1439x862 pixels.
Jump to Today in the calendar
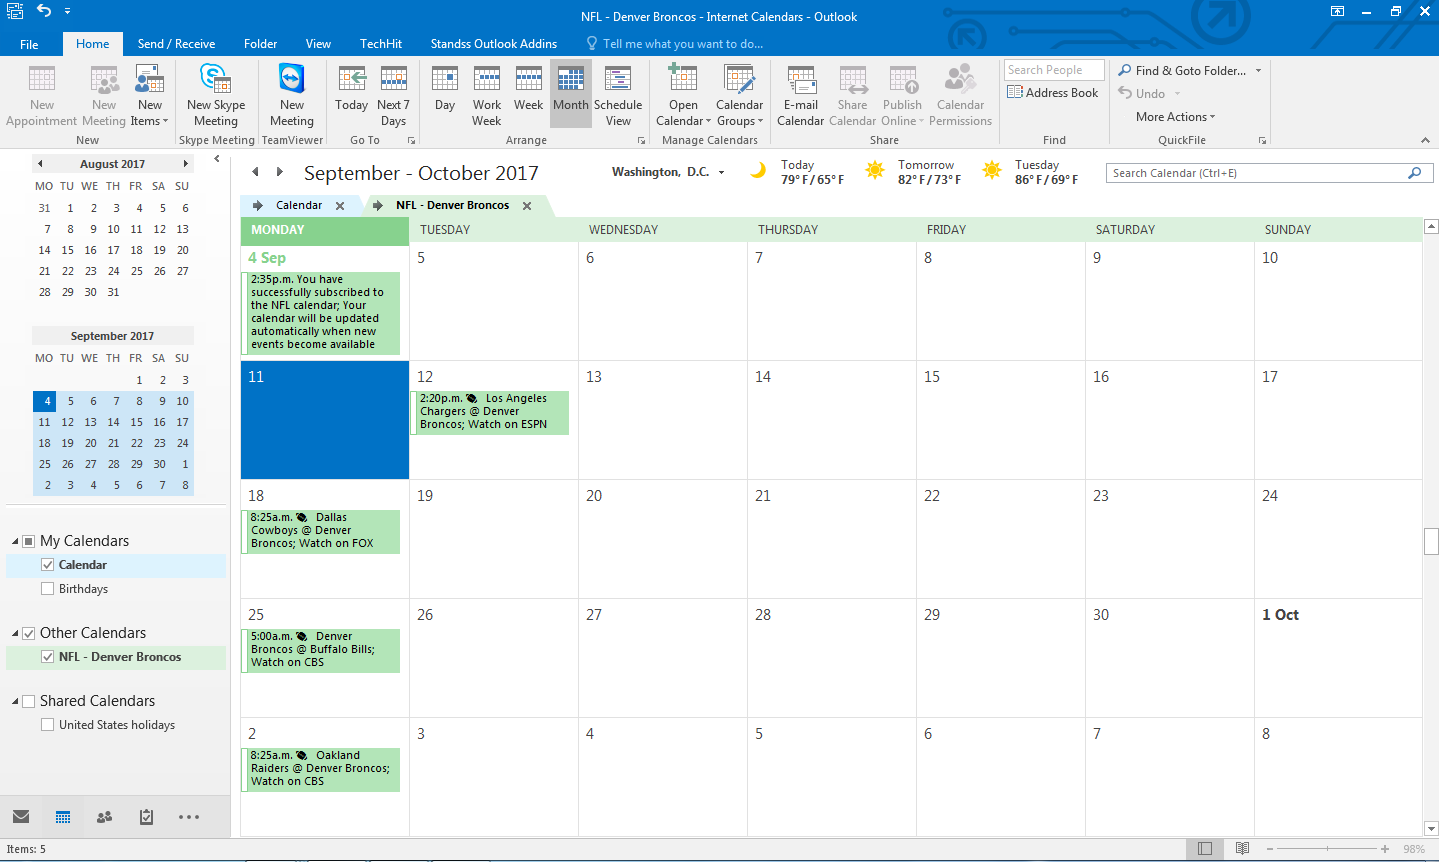click(351, 96)
